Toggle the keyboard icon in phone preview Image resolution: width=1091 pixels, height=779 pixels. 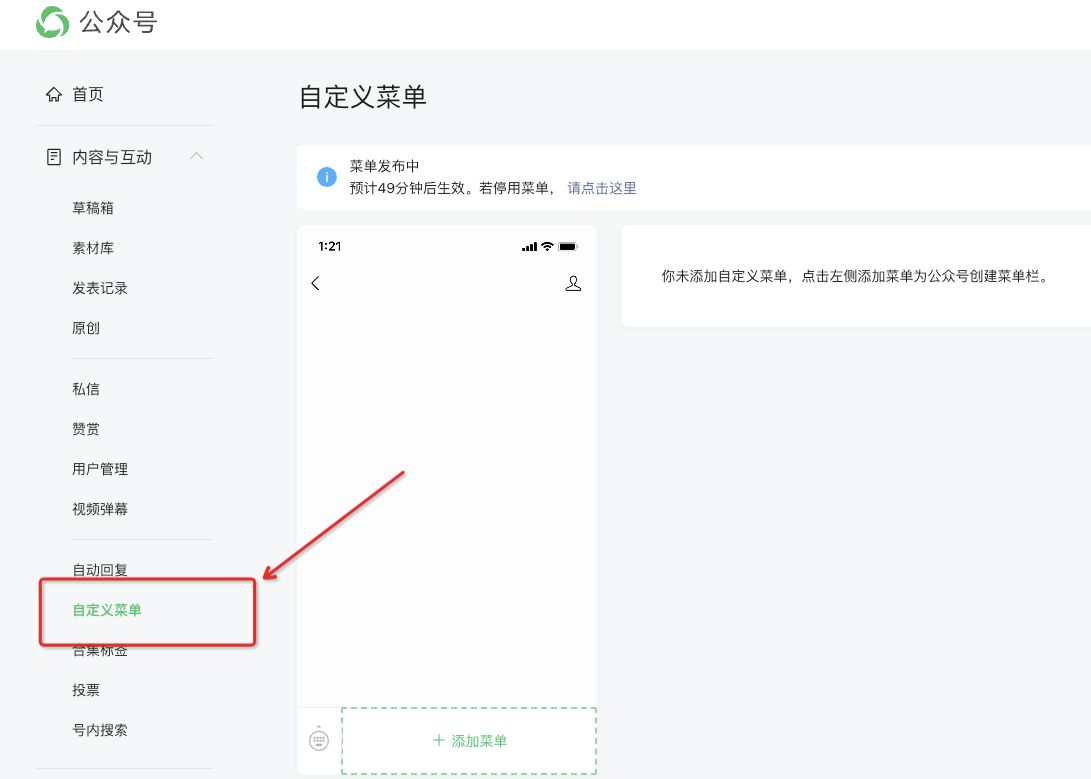point(319,739)
